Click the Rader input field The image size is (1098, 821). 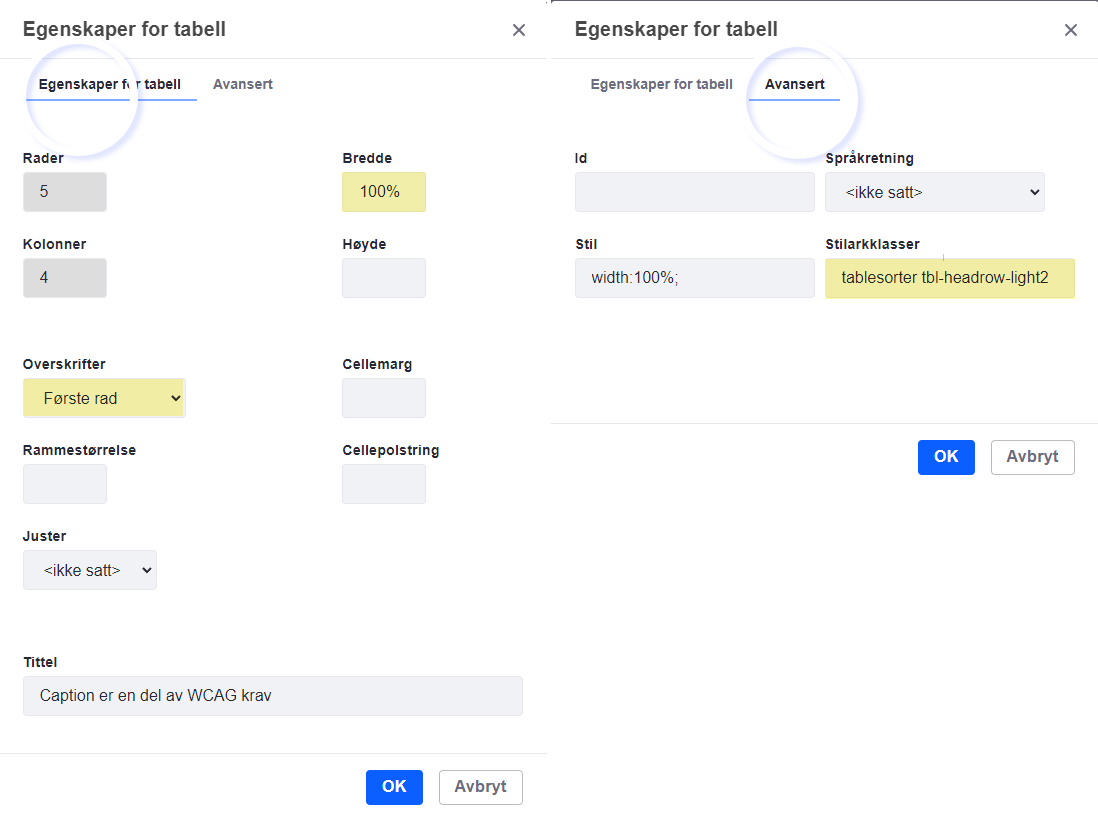[65, 192]
